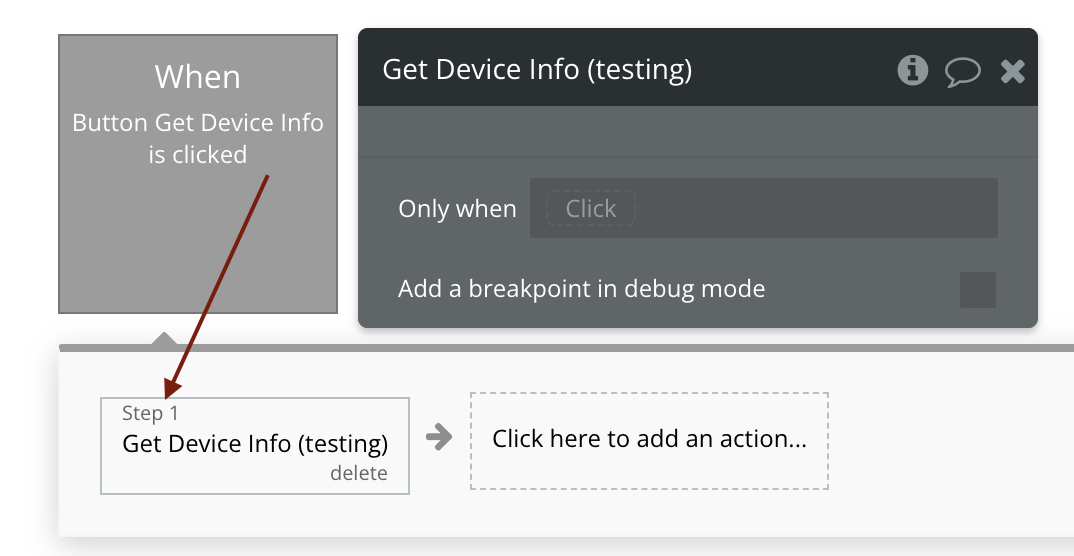
Task: Click the triangle pointer under the When event
Action: click(163, 339)
